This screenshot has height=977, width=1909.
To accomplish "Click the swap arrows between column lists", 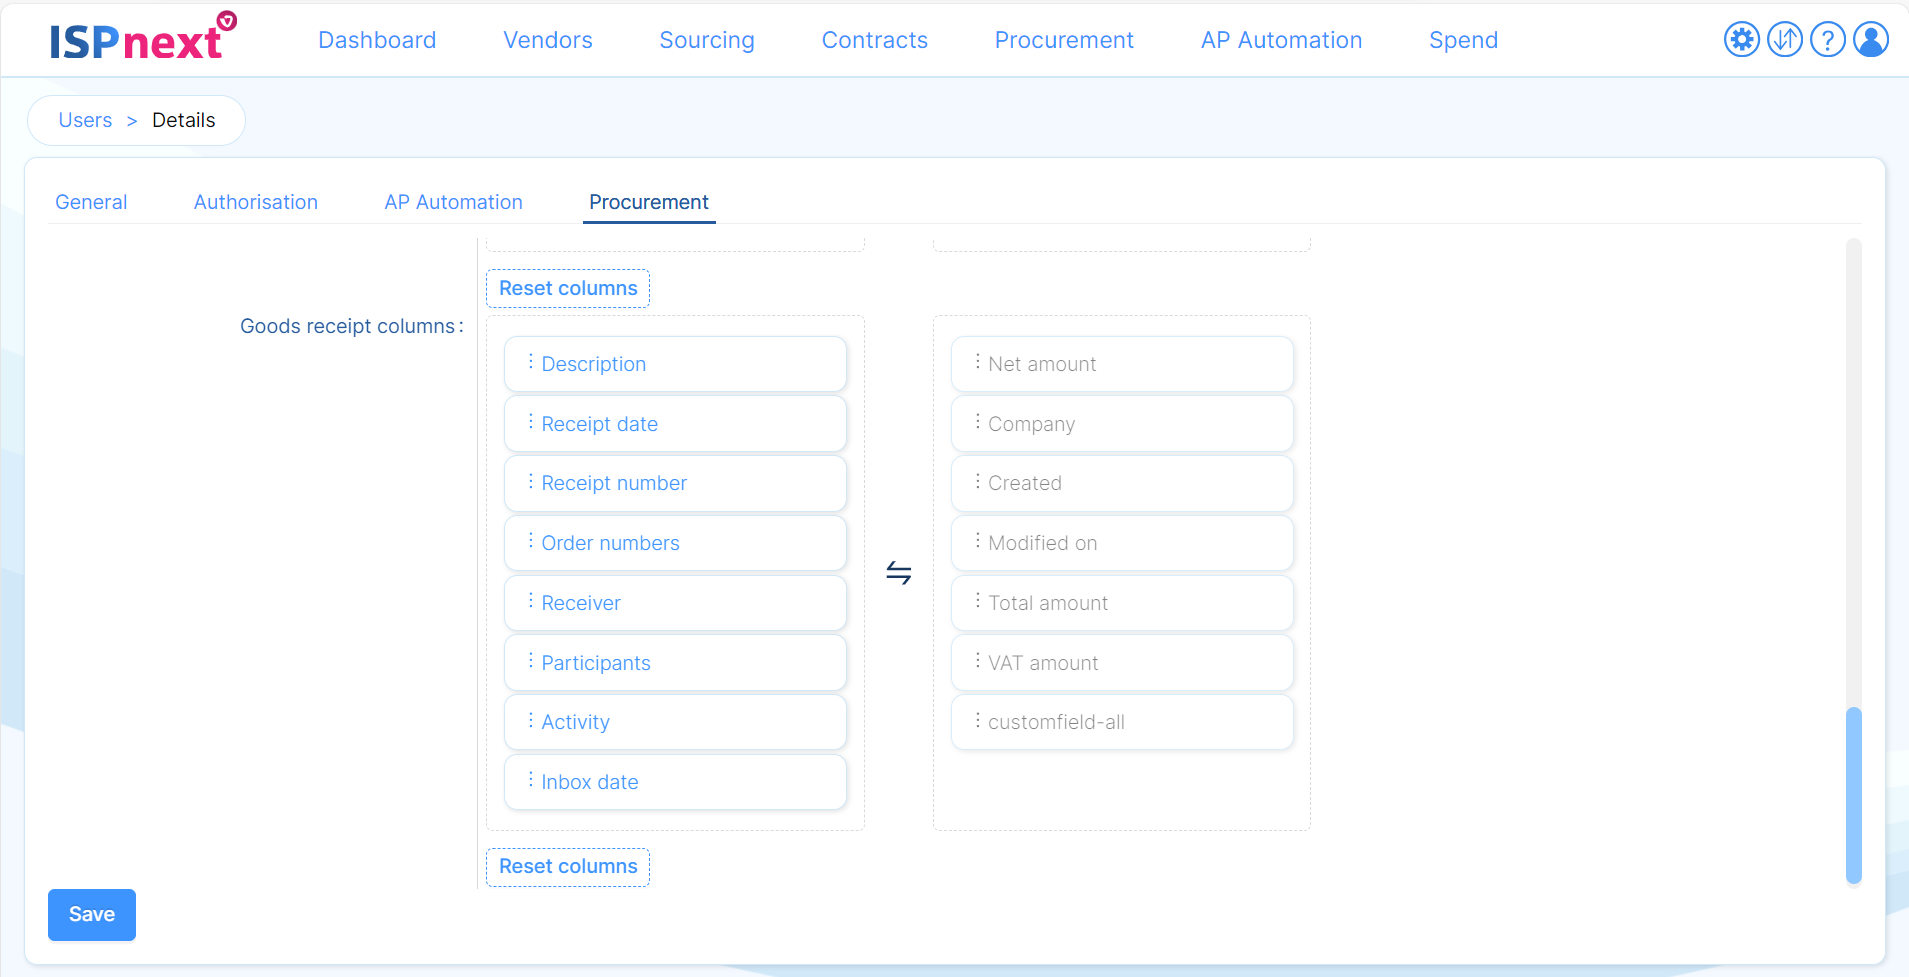I will click(898, 573).
